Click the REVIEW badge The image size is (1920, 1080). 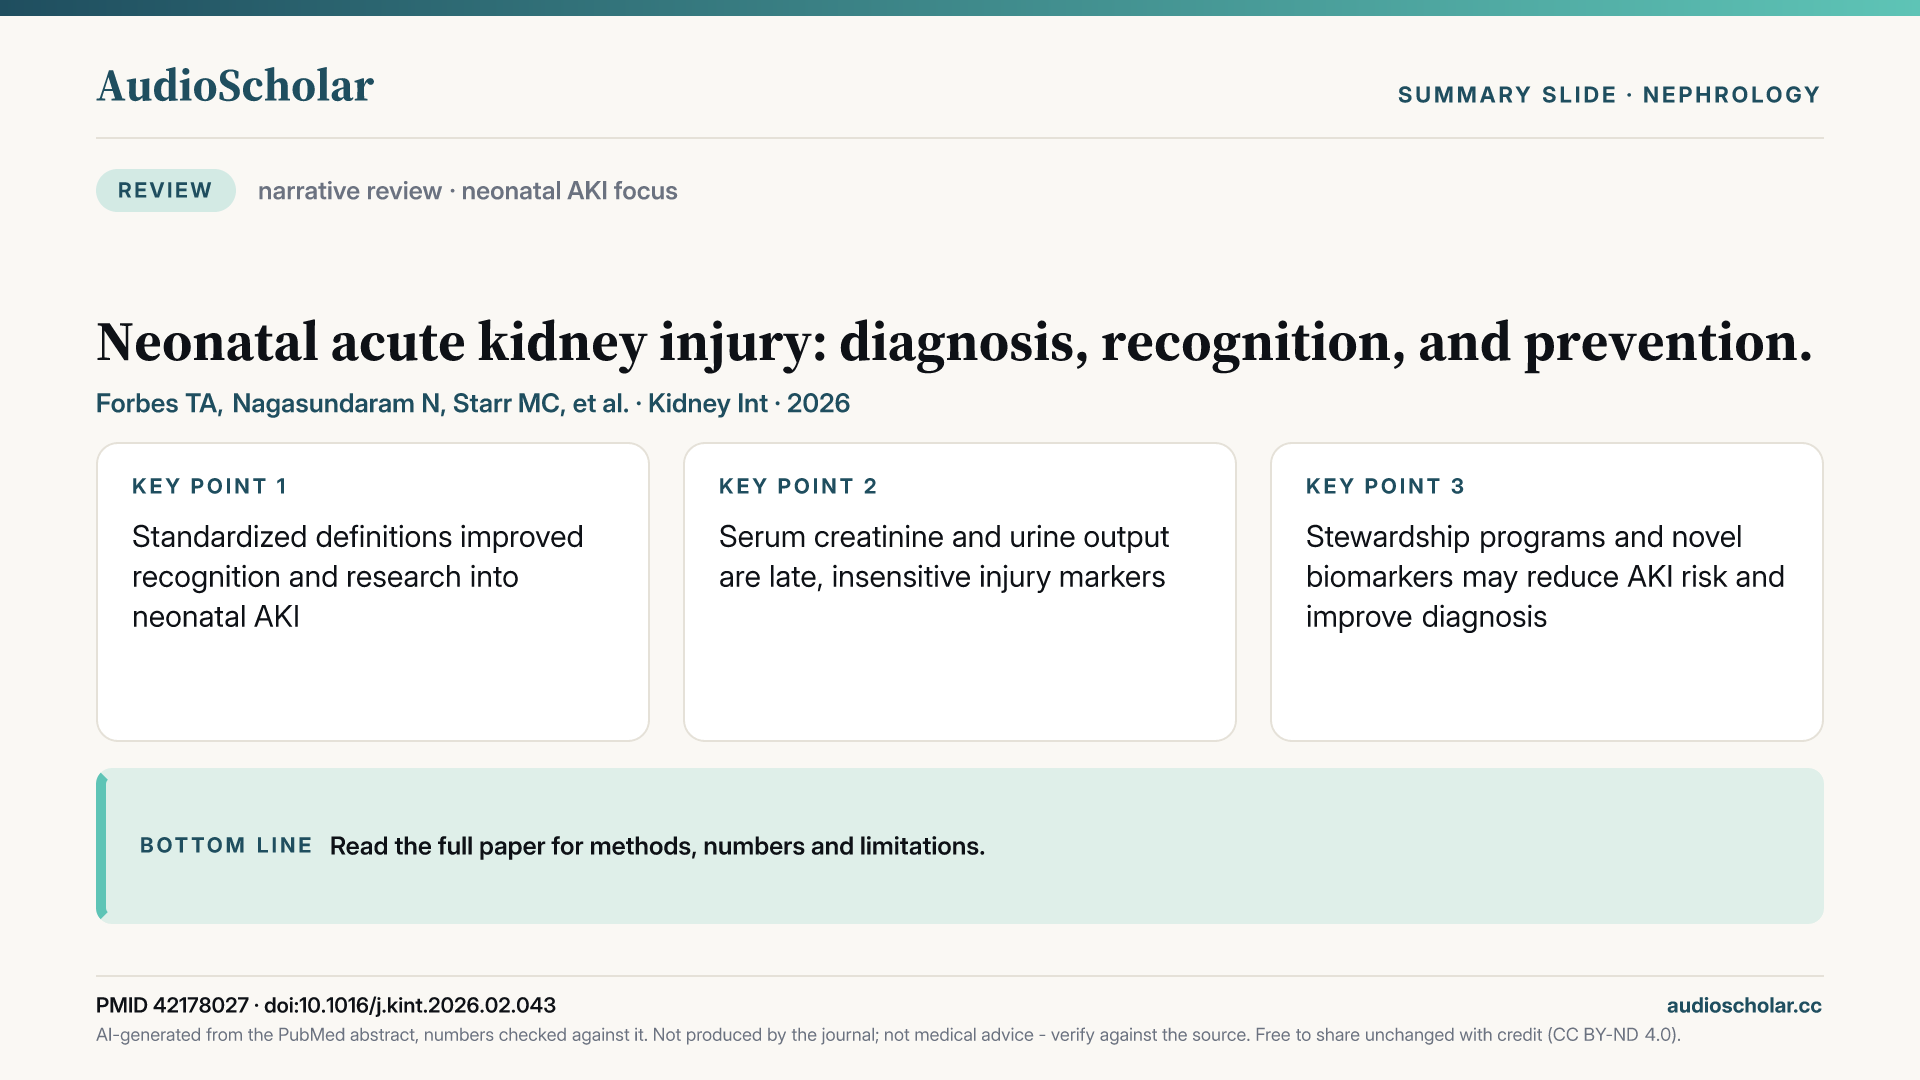click(166, 190)
